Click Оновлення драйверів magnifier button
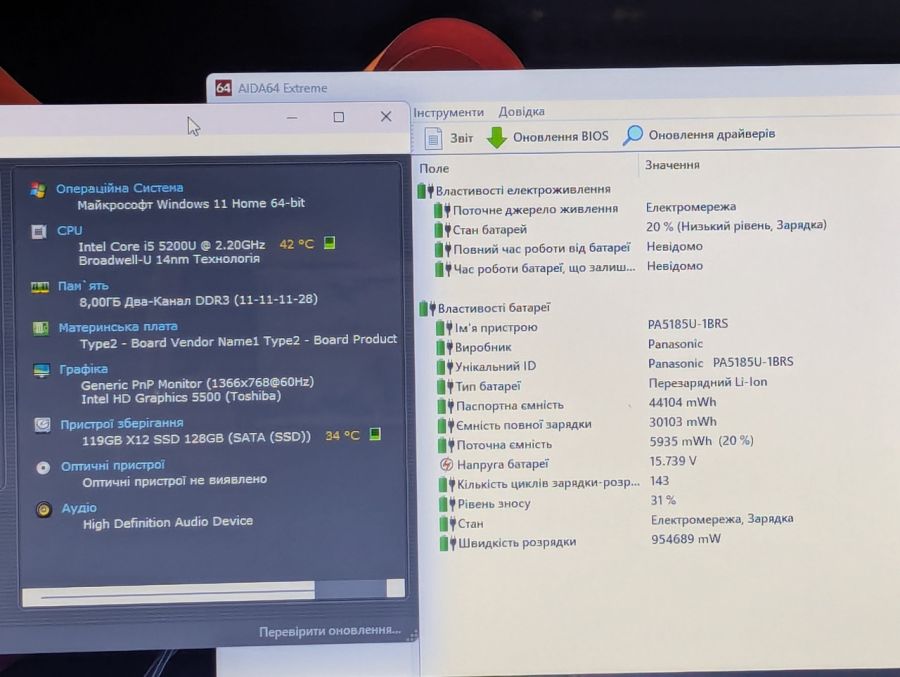 (699, 134)
